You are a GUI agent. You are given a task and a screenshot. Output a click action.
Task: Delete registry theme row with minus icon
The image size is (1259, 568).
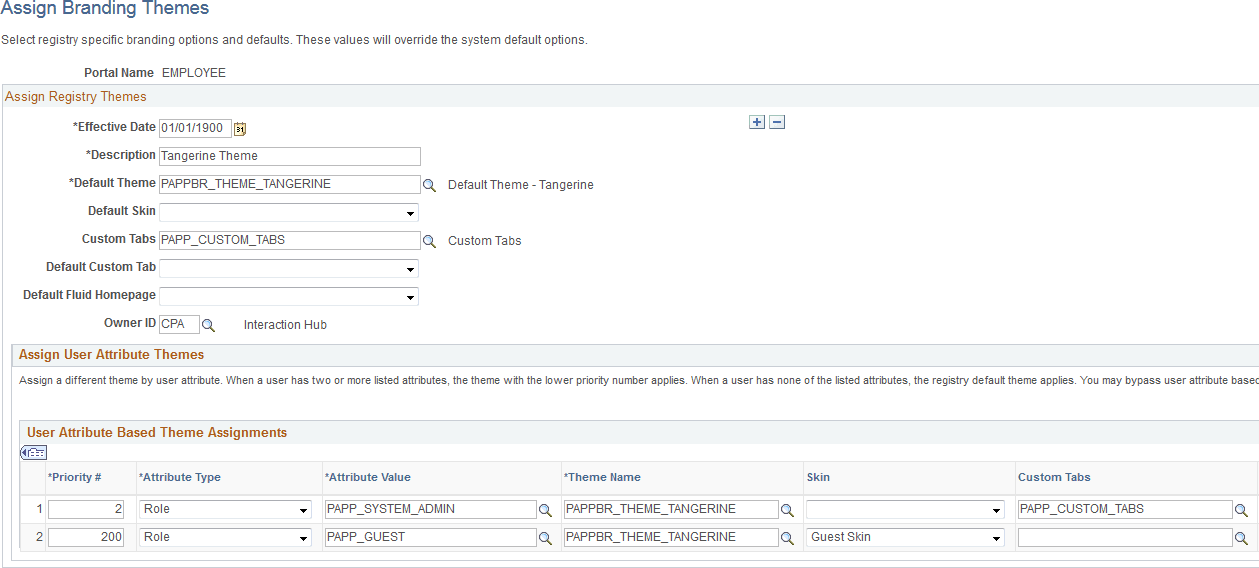(x=777, y=122)
